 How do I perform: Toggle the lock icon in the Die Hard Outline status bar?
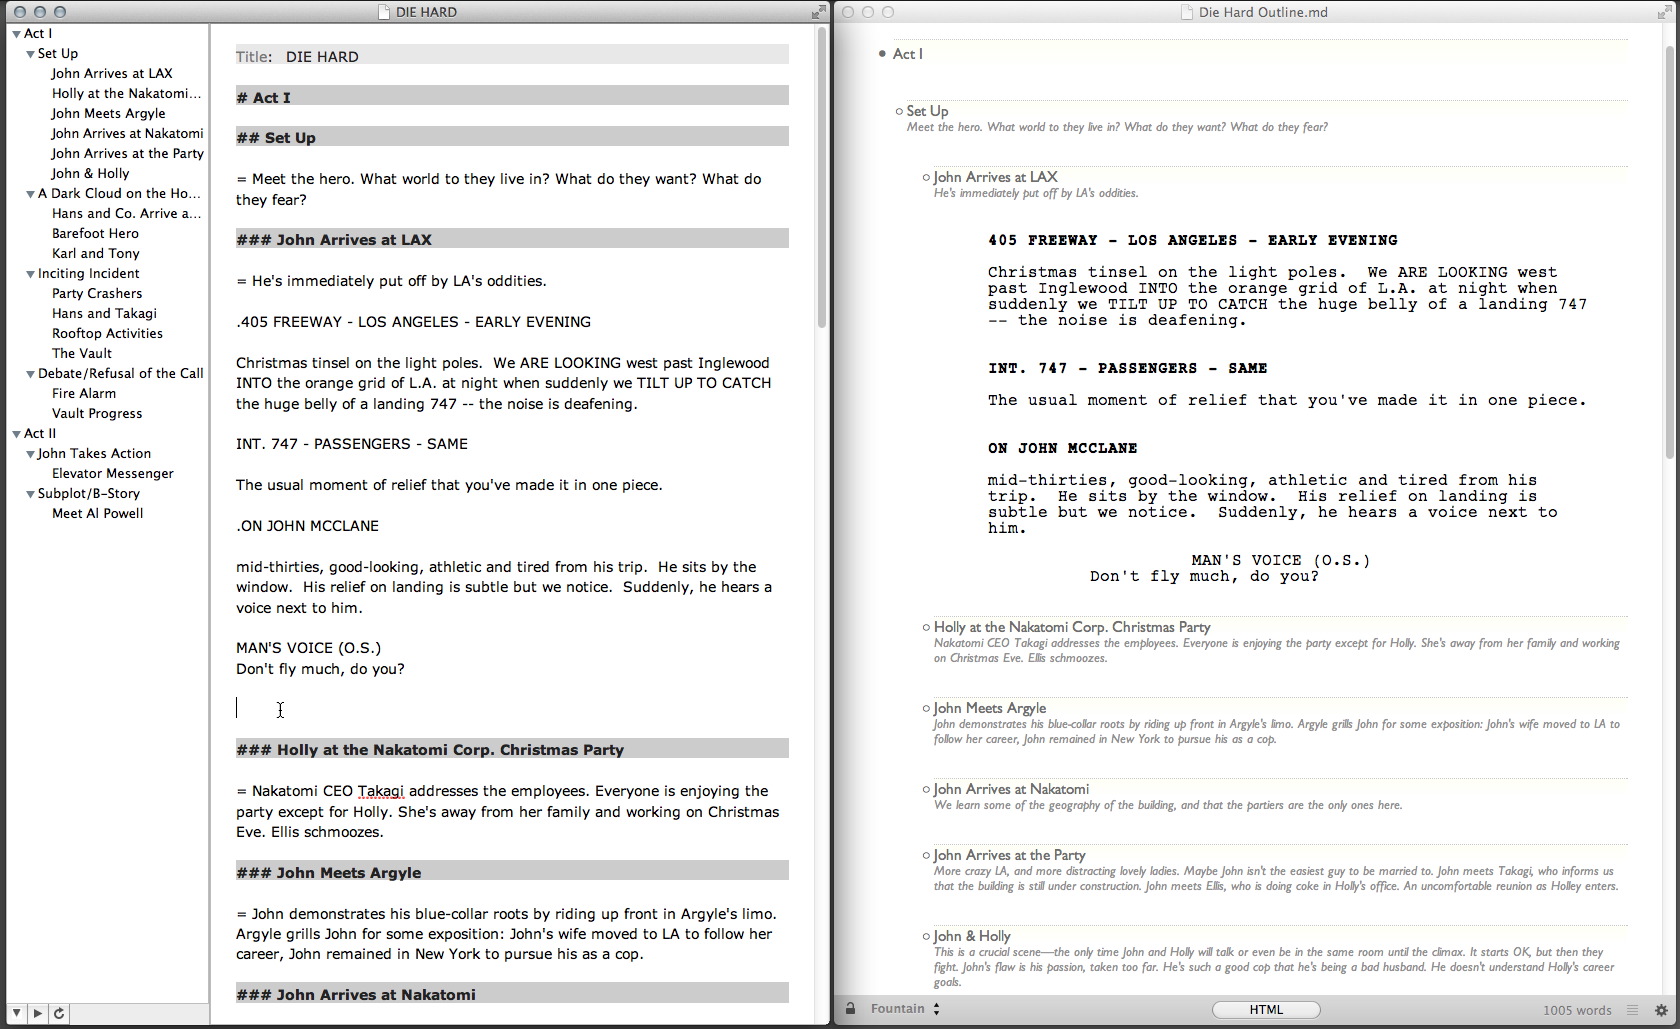850,1009
